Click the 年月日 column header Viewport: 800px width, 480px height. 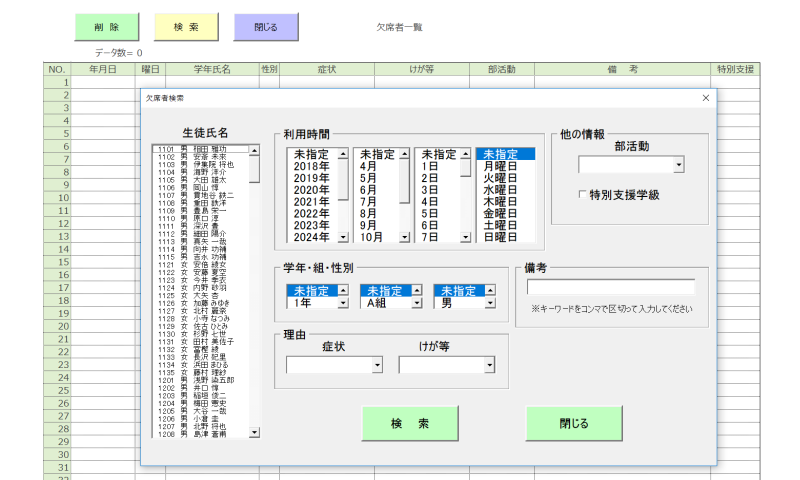103,69
